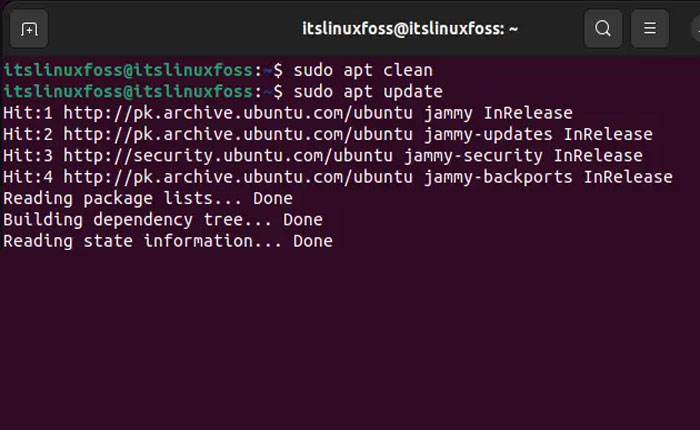Click the empty terminal area below output
The width and height of the screenshot is (700, 430).
(x=350, y=340)
